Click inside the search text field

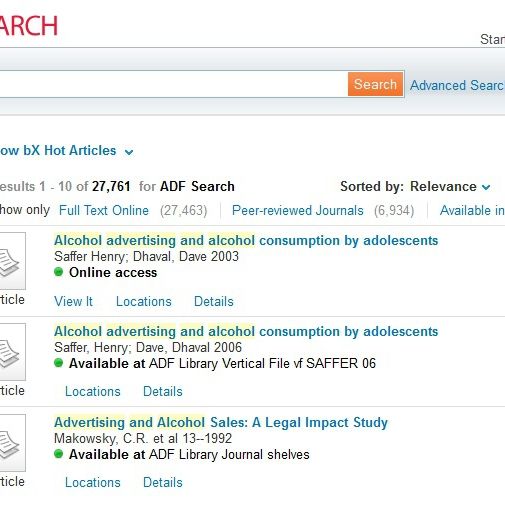pos(173,84)
